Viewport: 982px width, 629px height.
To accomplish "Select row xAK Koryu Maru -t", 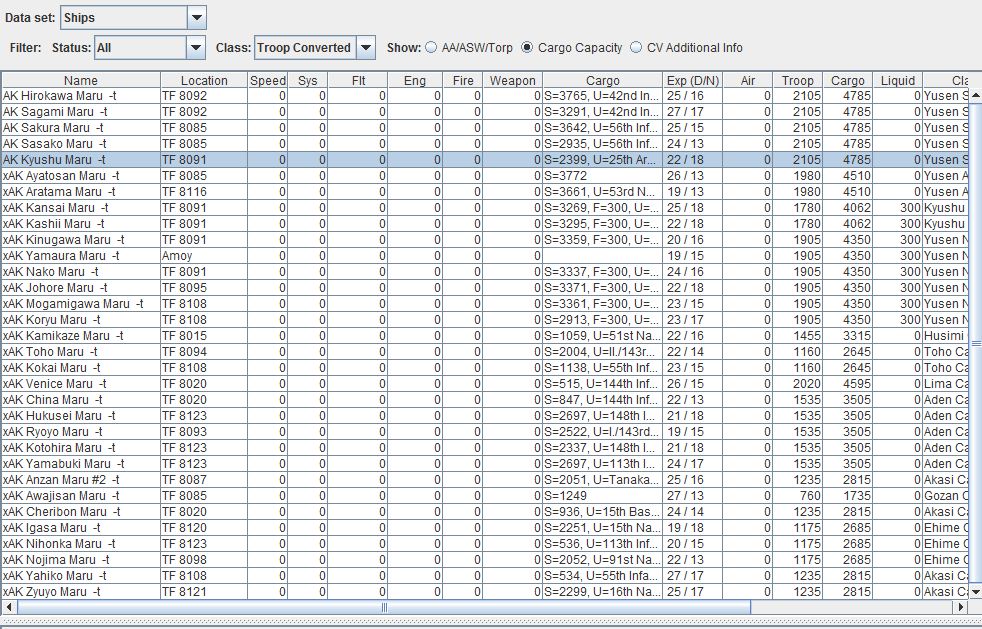I will coord(485,320).
